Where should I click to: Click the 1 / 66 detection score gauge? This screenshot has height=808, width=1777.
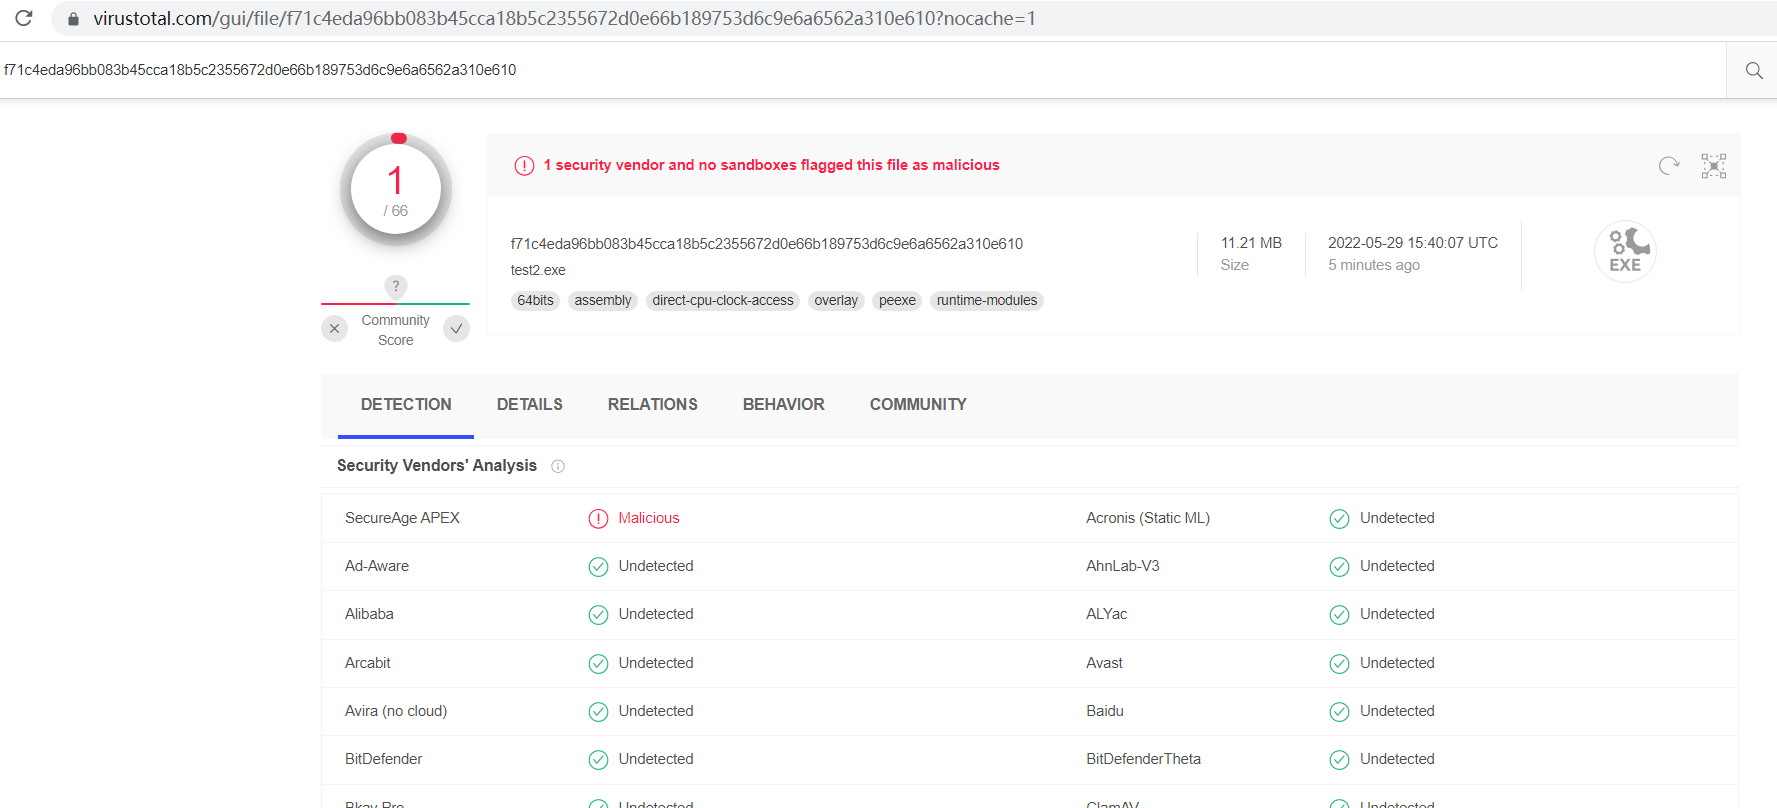[x=396, y=190]
